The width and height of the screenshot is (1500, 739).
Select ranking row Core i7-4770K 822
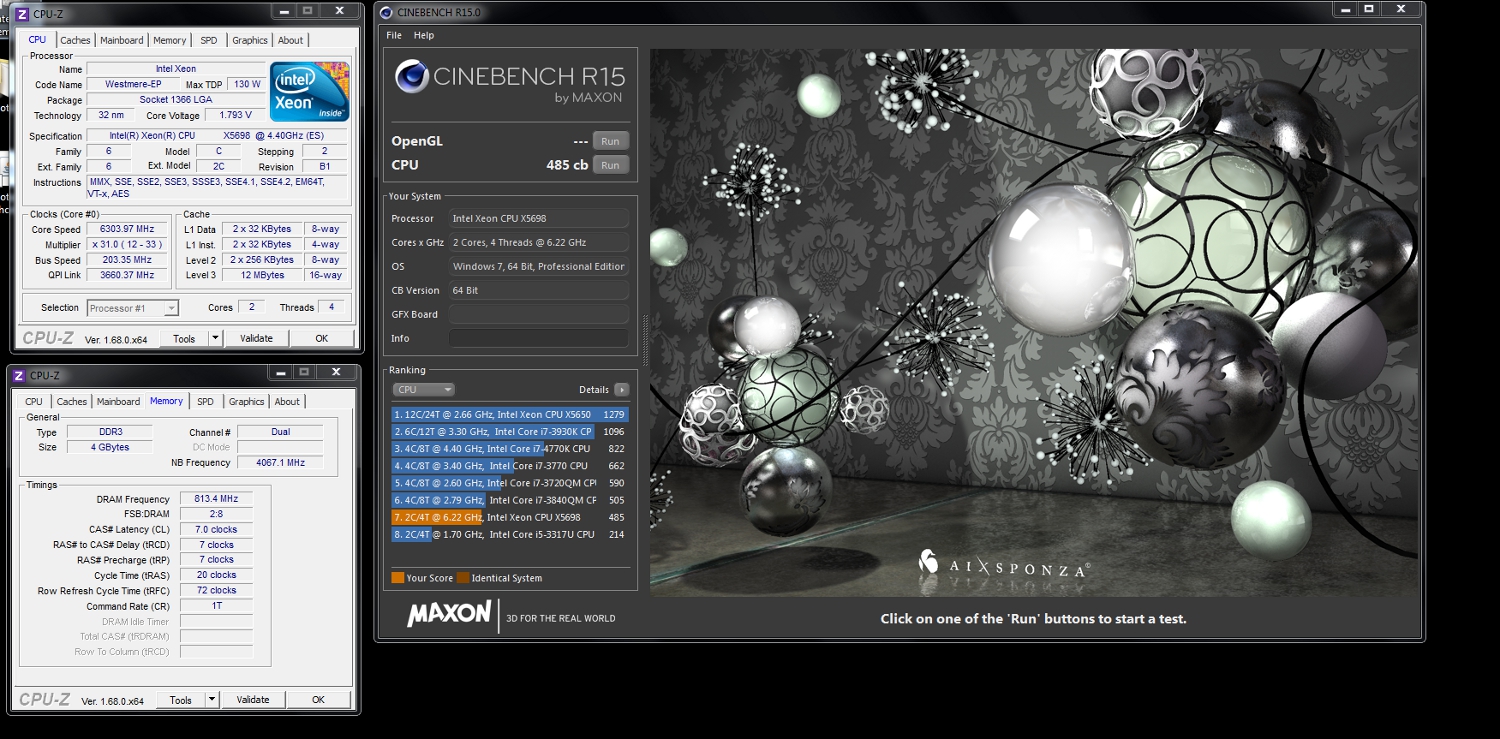pyautogui.click(x=510, y=449)
